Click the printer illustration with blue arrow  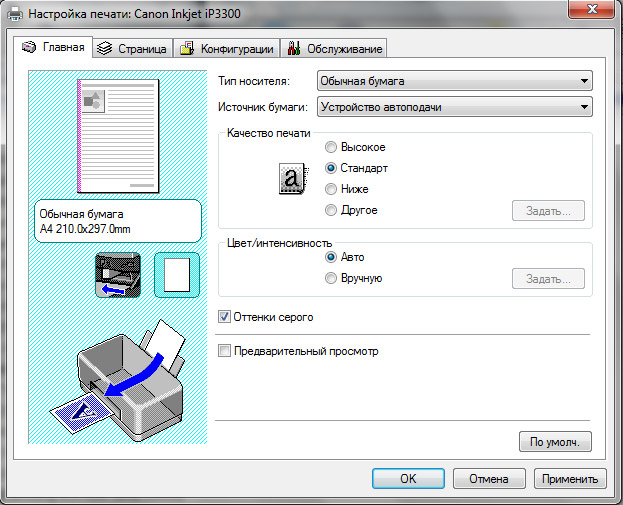[119, 380]
